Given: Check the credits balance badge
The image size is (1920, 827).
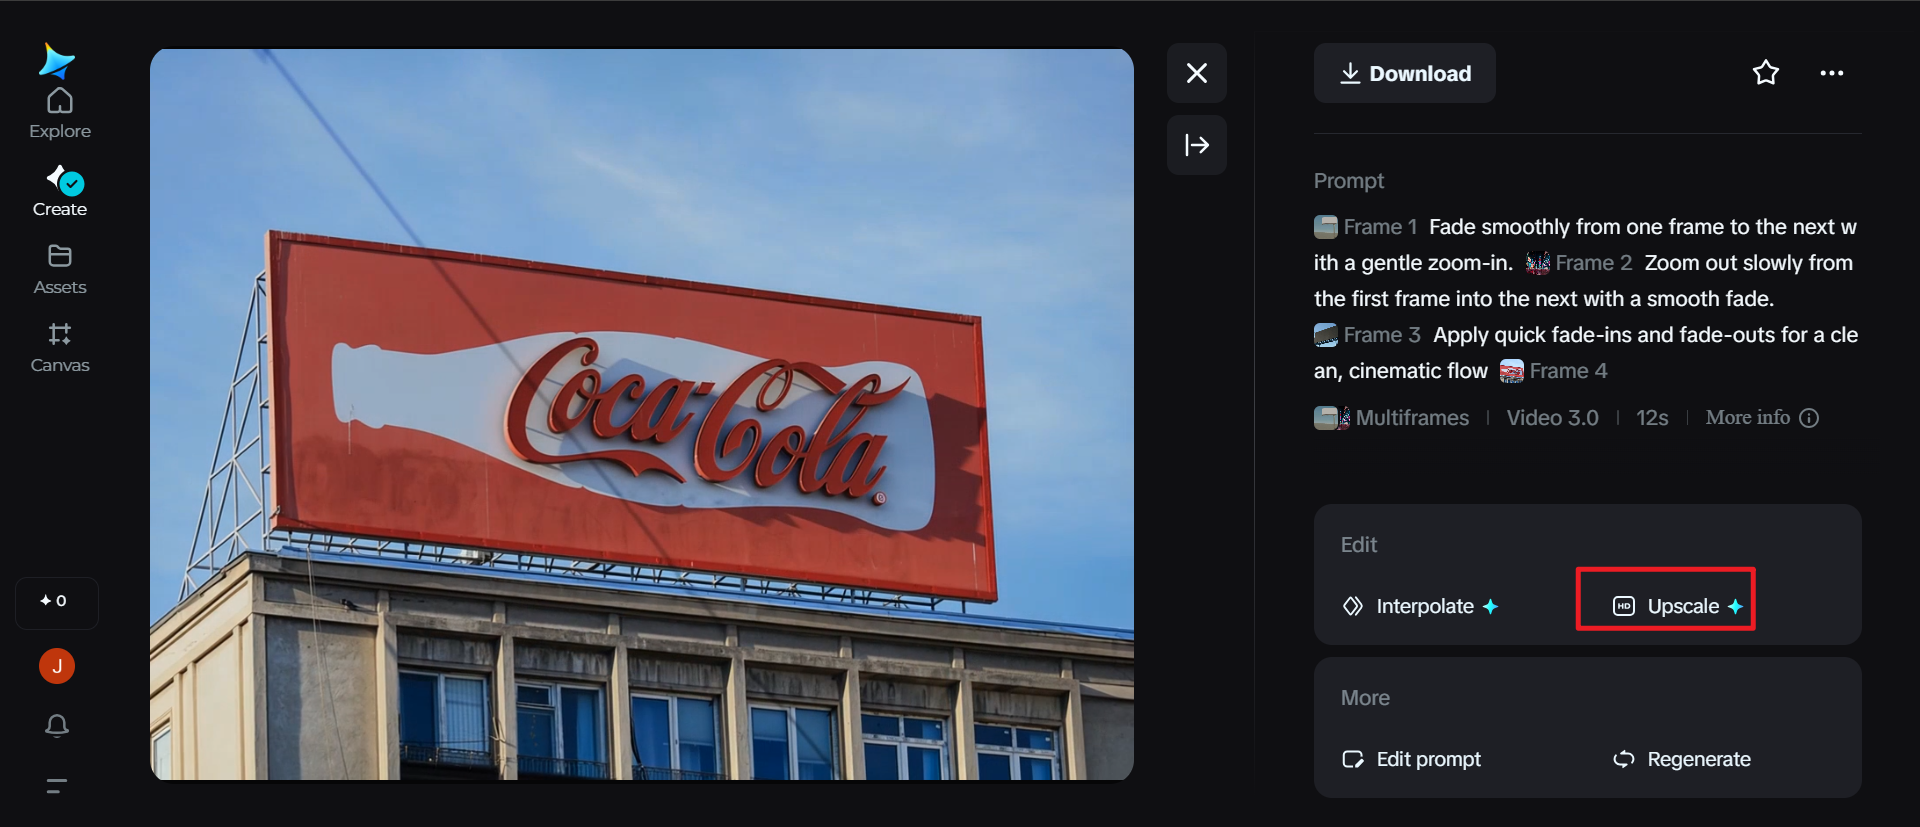Looking at the screenshot, I should tap(56, 602).
